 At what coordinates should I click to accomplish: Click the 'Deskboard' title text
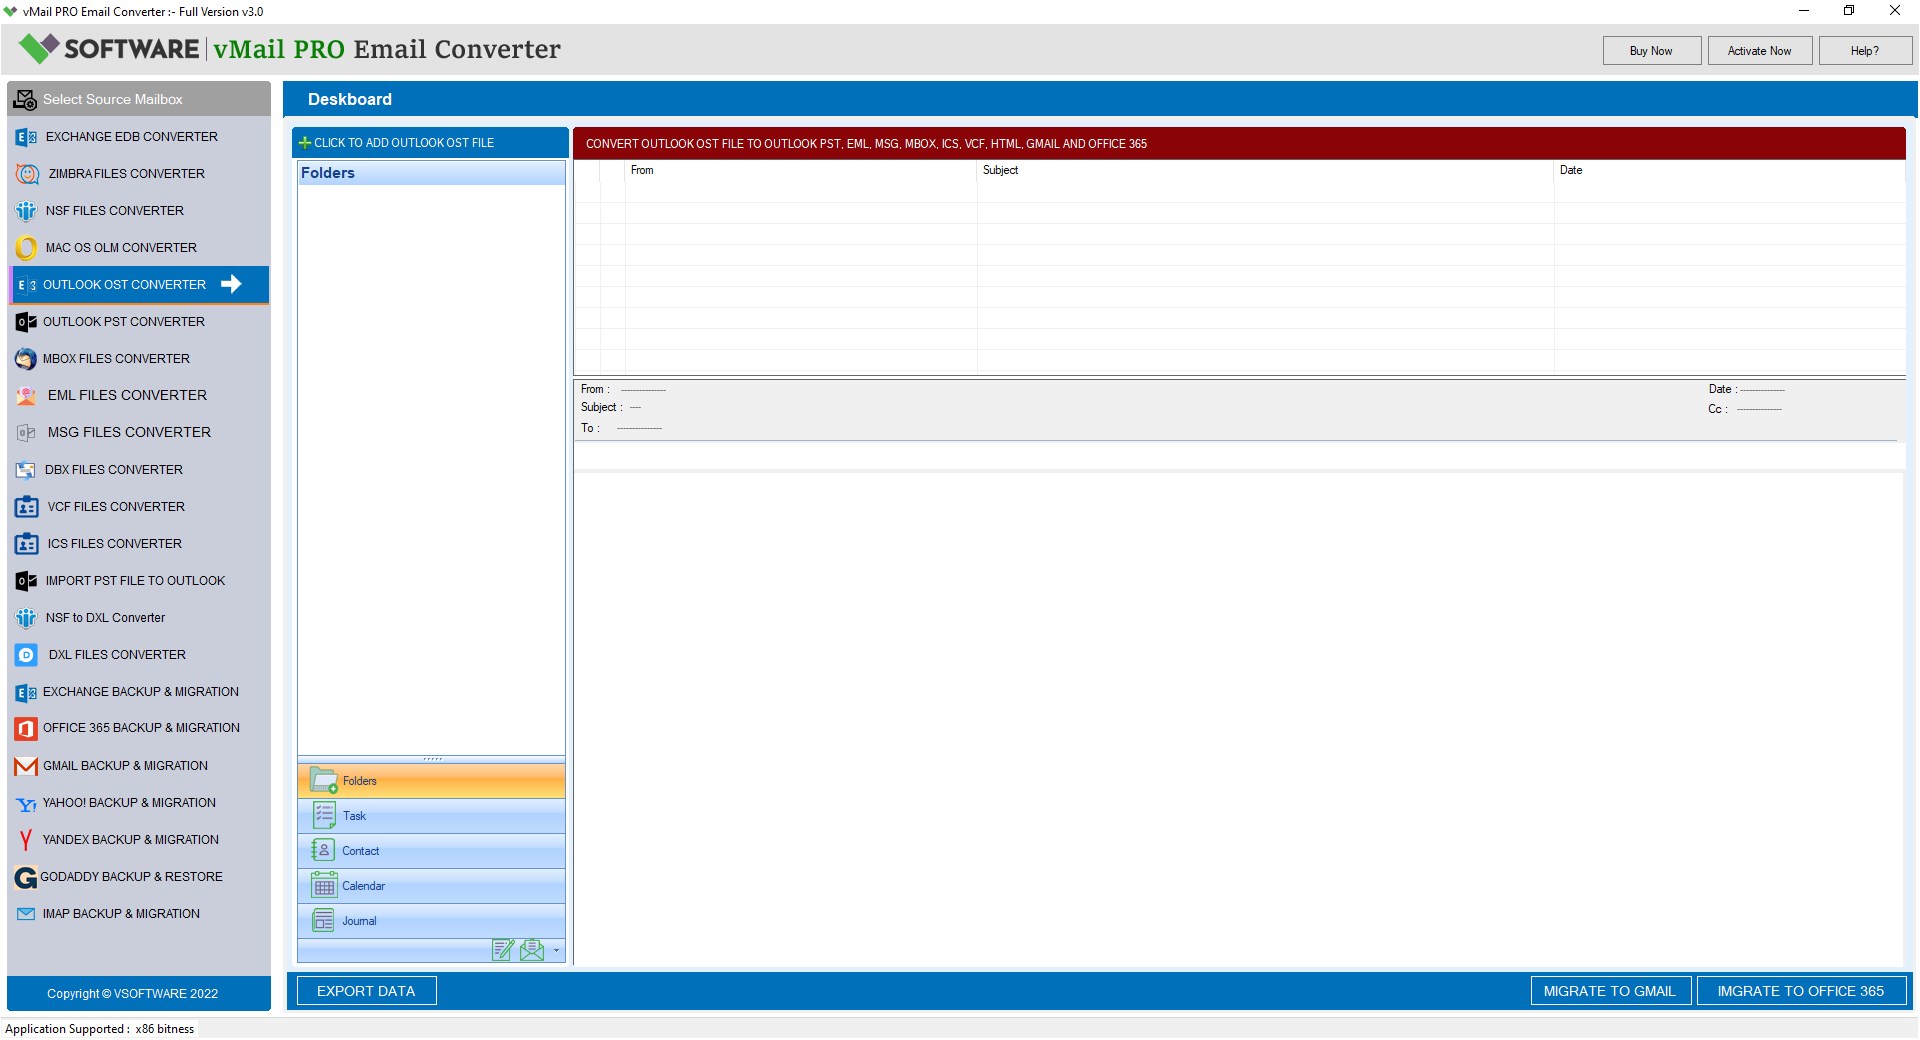click(x=350, y=100)
